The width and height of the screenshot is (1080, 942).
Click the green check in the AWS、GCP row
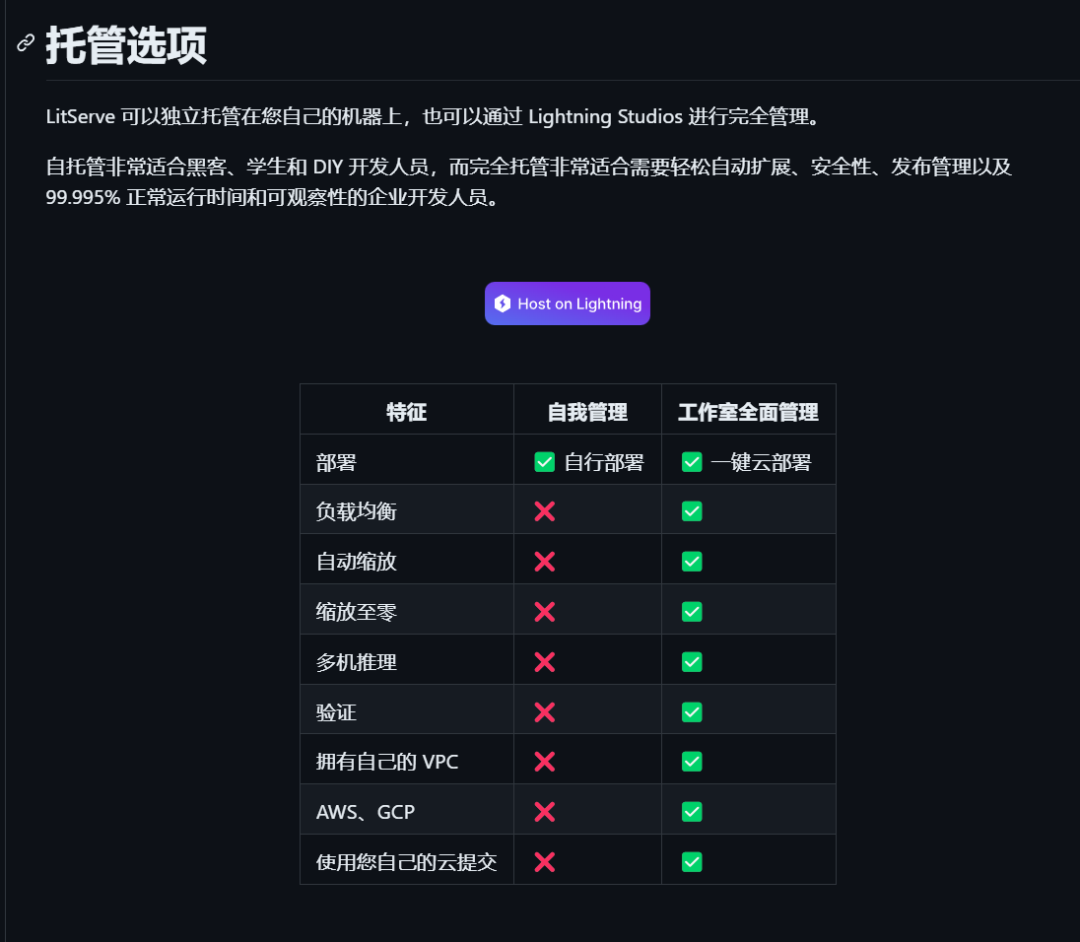click(692, 812)
